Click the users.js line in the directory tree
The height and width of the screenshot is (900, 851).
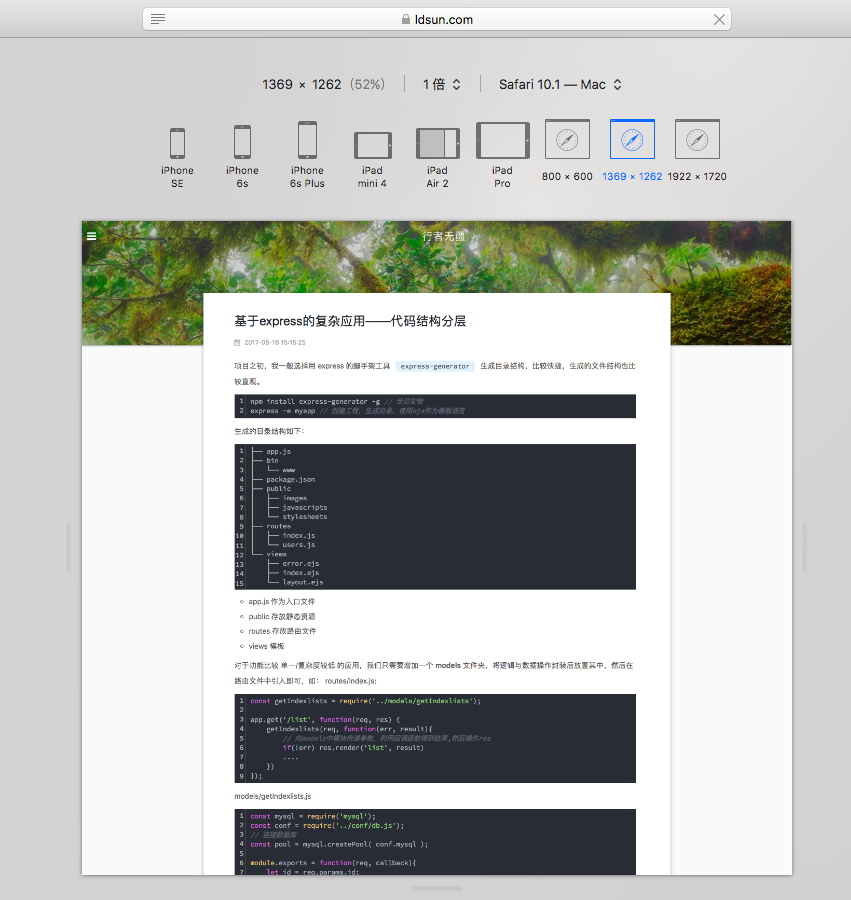pos(298,545)
